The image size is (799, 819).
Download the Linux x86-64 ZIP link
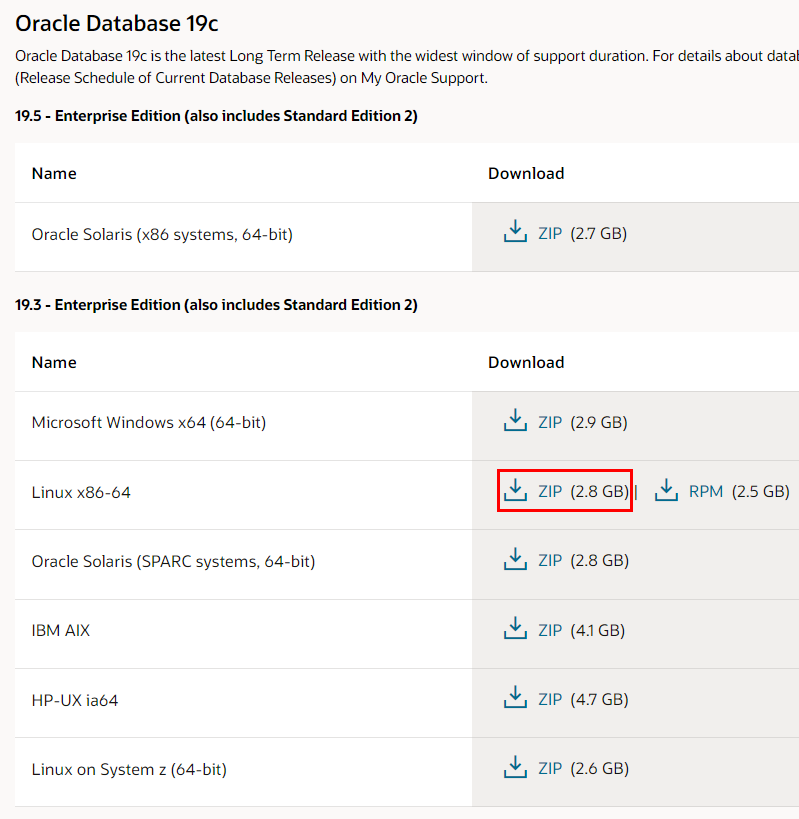tap(550, 492)
